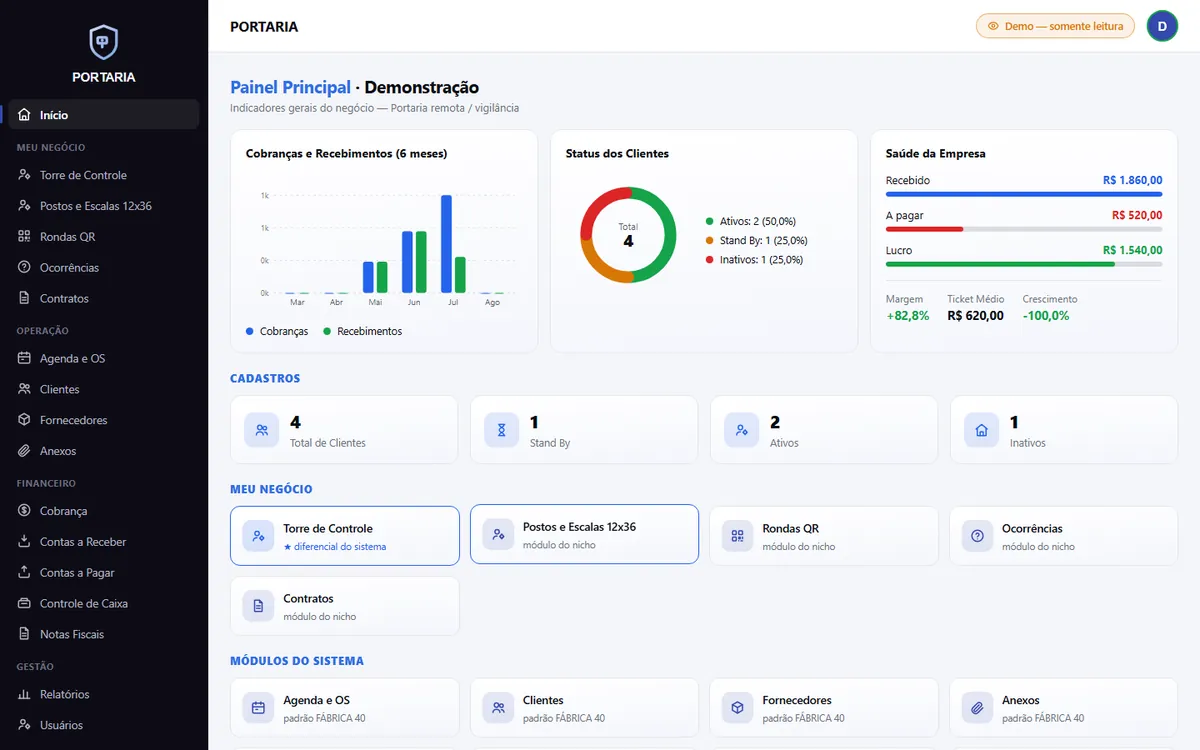Click the Agenda e OS sidebar calendar icon
The height and width of the screenshot is (750, 1200).
(25, 359)
